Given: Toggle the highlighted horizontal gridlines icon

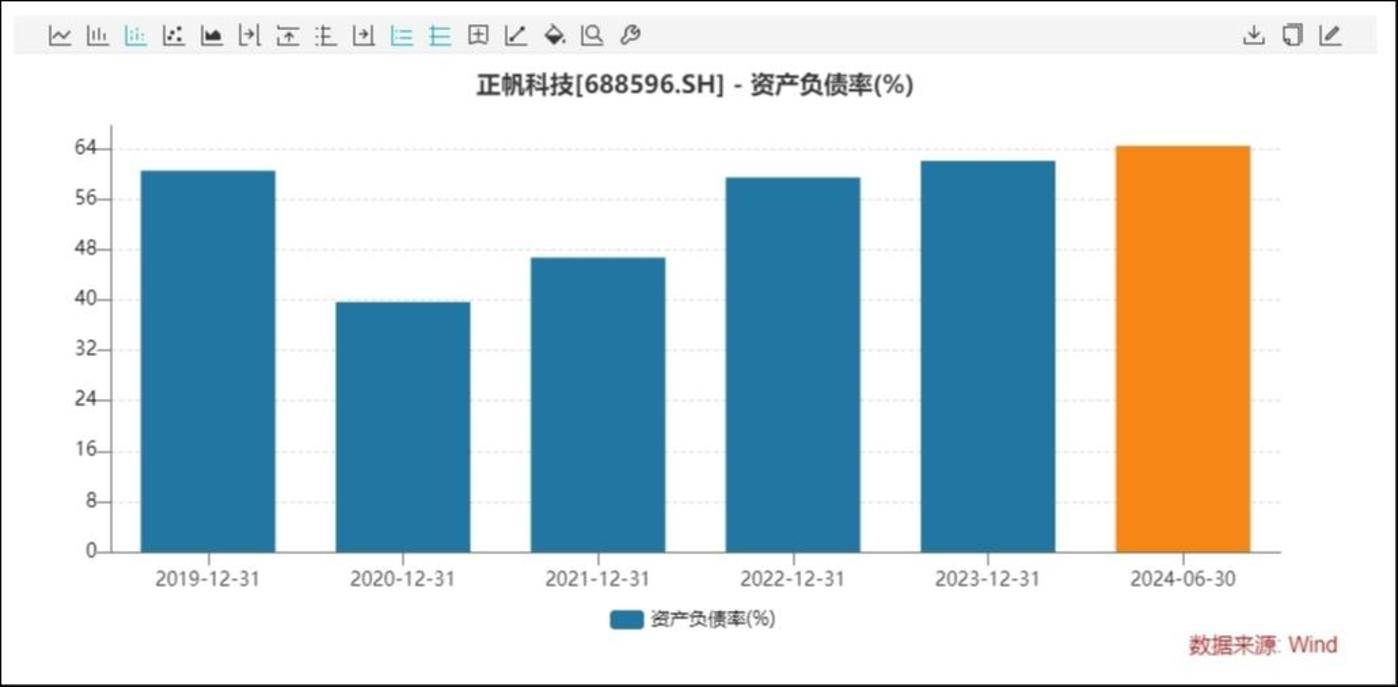Looking at the screenshot, I should point(402,36).
